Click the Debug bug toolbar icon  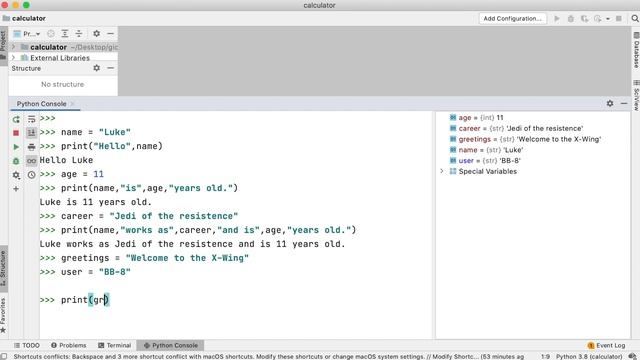[571, 18]
